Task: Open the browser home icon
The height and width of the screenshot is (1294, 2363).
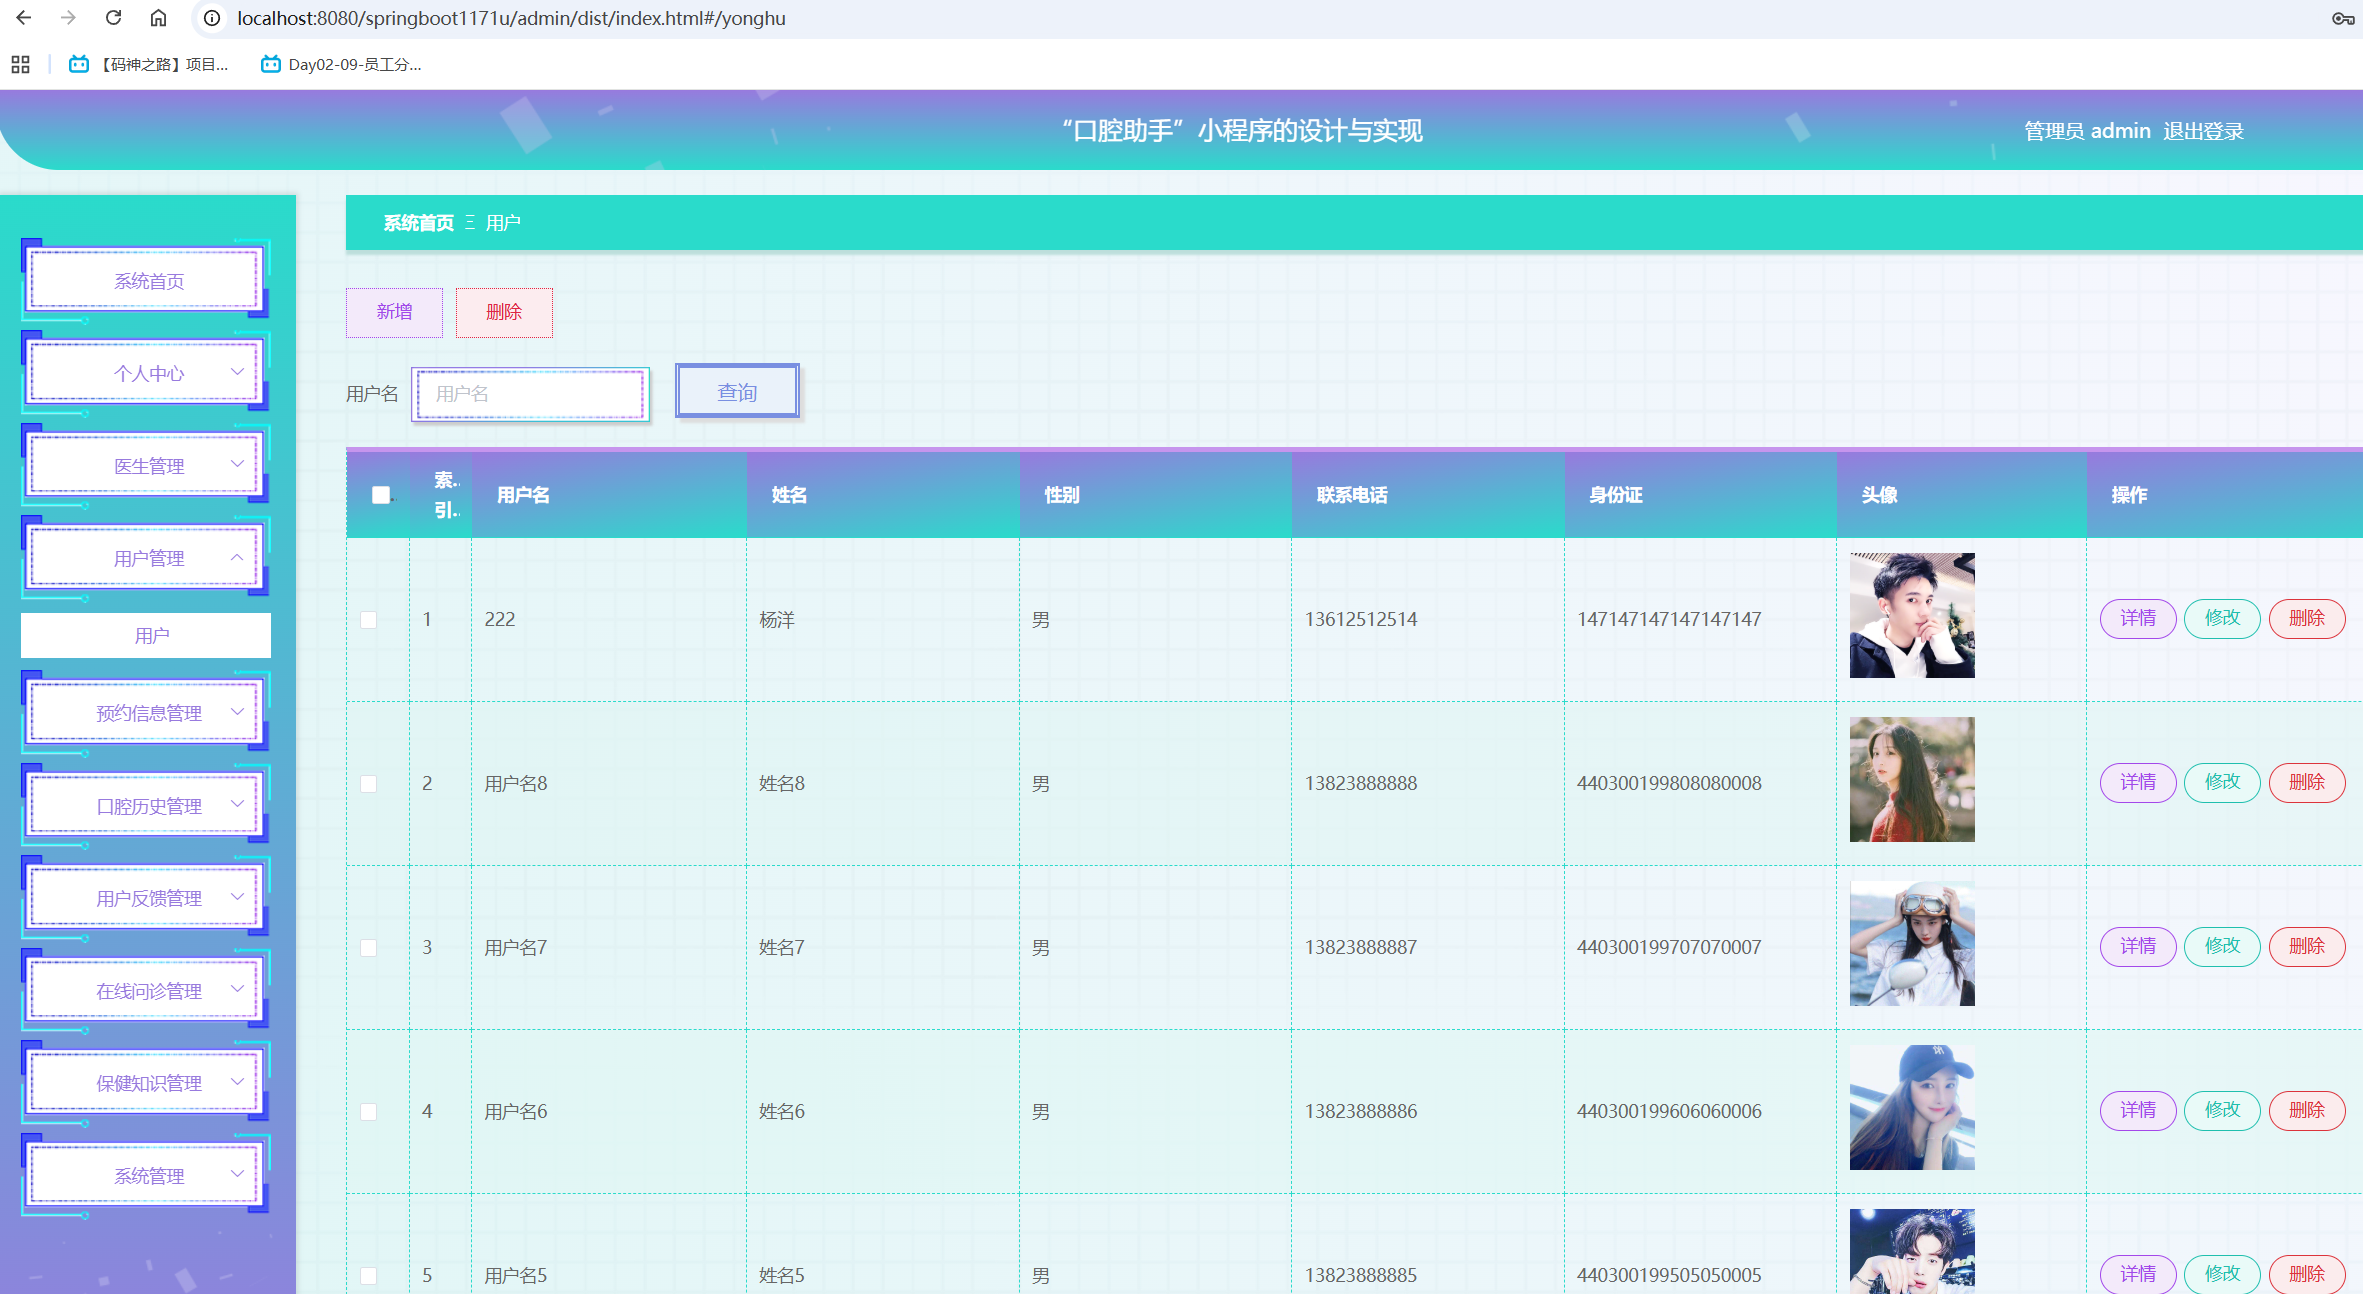Action: 156,17
